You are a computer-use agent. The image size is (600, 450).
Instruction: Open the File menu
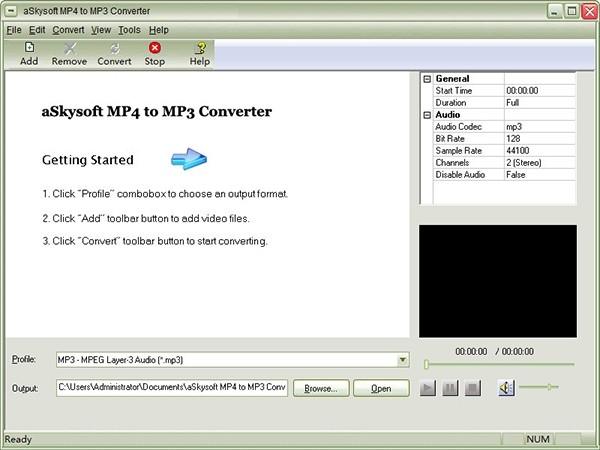pos(14,30)
